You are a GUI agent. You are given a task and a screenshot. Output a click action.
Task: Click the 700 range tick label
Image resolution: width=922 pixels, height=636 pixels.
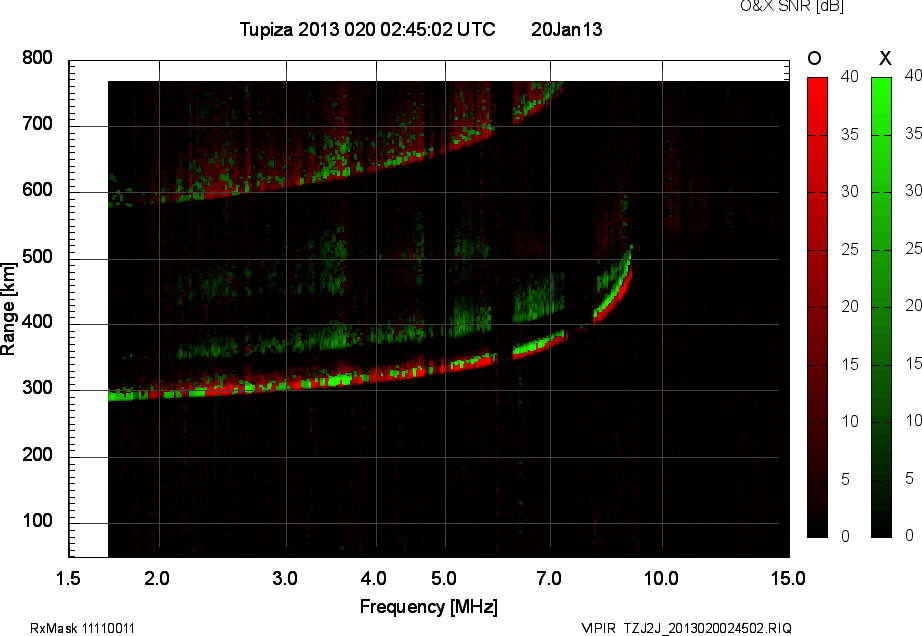pos(37,123)
